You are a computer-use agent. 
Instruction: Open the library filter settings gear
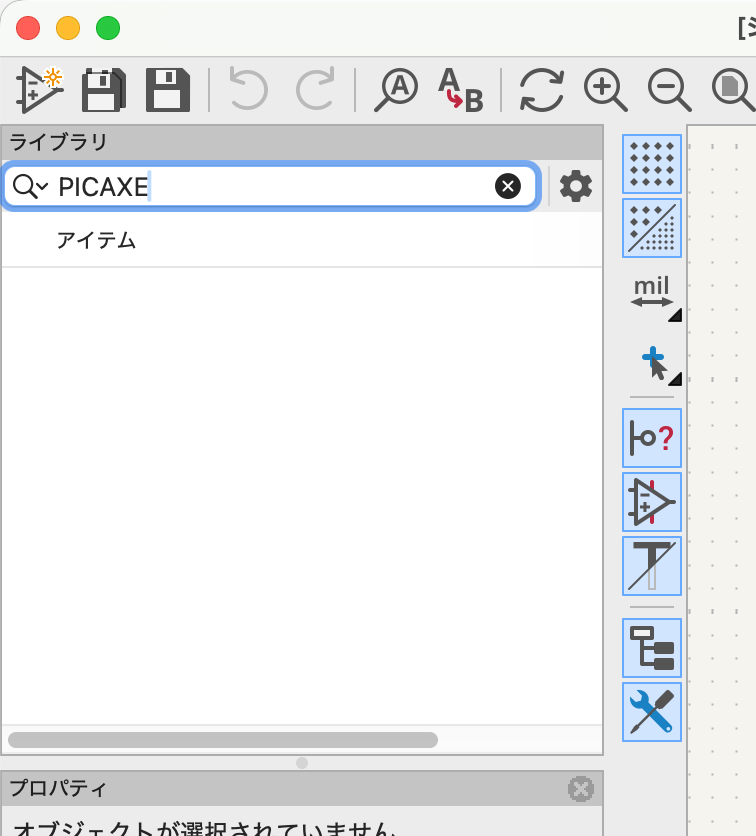(x=576, y=186)
